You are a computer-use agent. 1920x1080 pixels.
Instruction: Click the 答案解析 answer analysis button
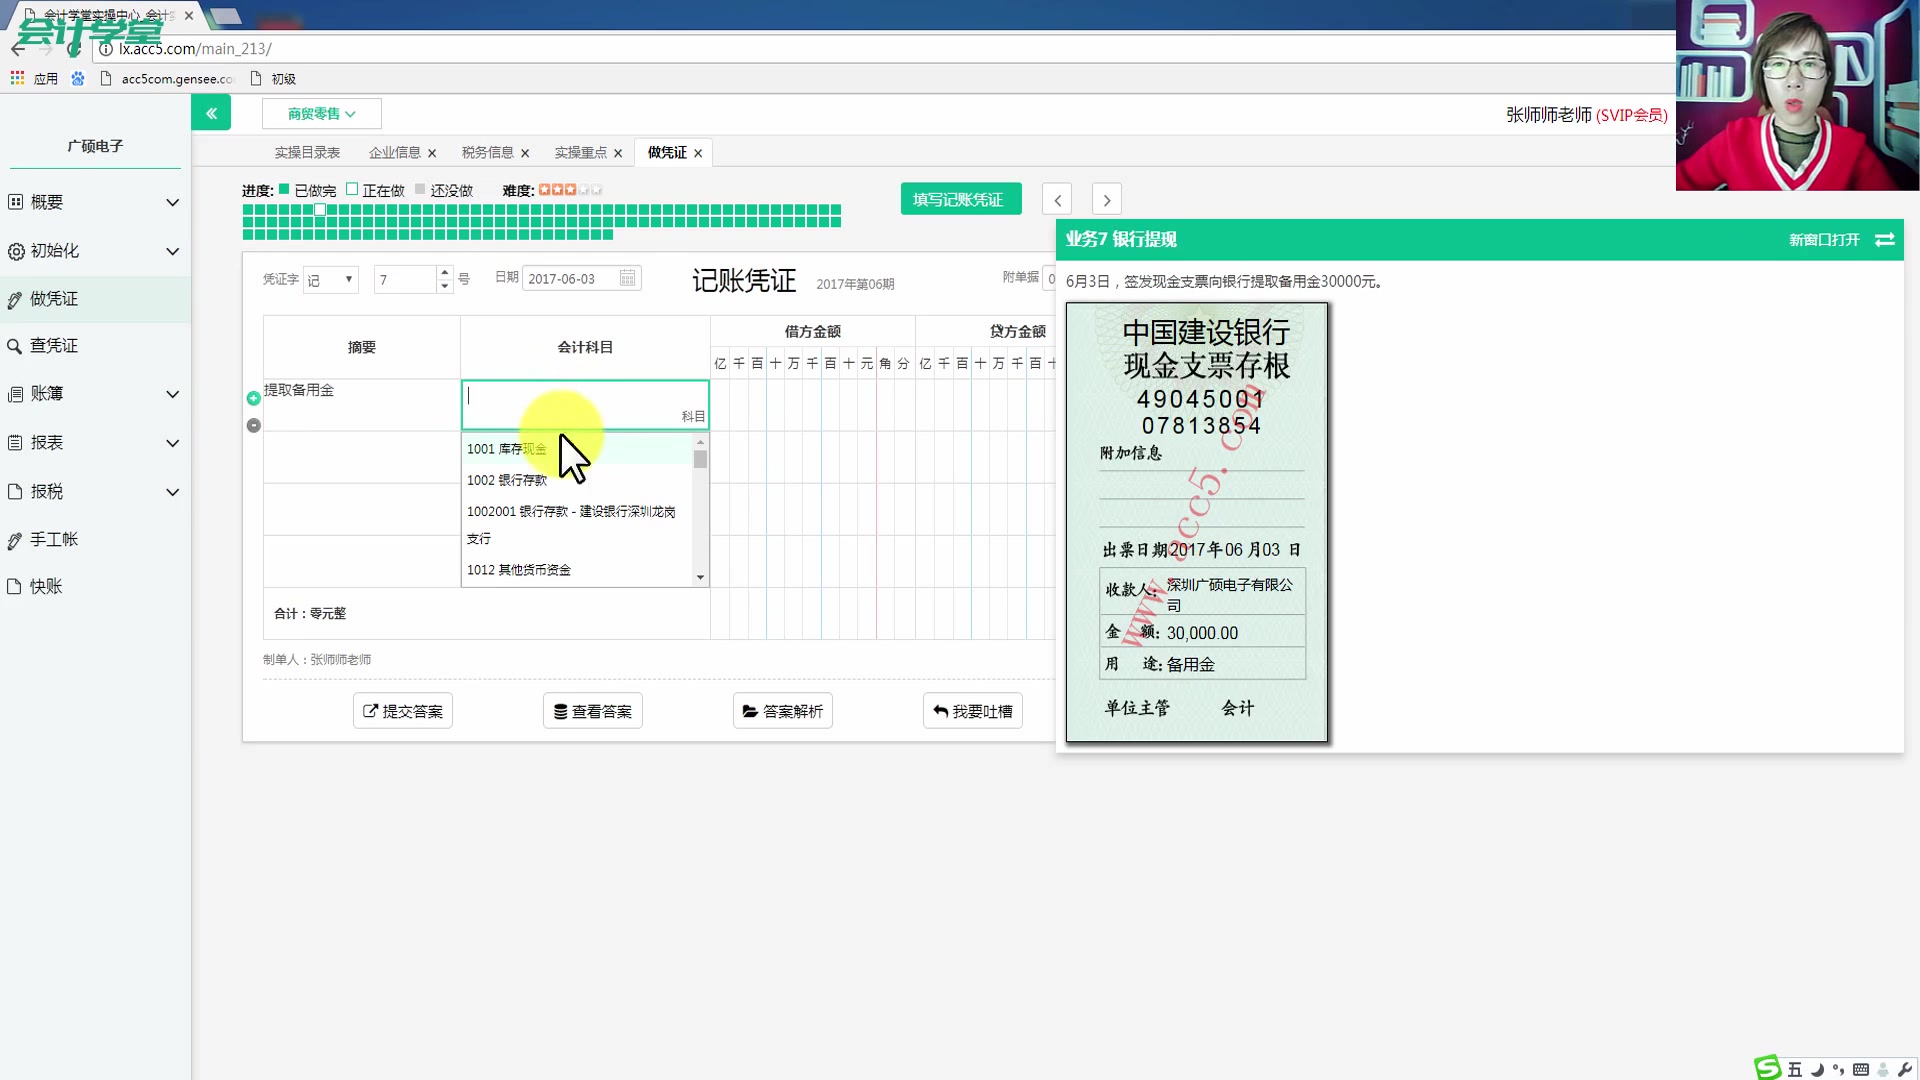click(782, 710)
